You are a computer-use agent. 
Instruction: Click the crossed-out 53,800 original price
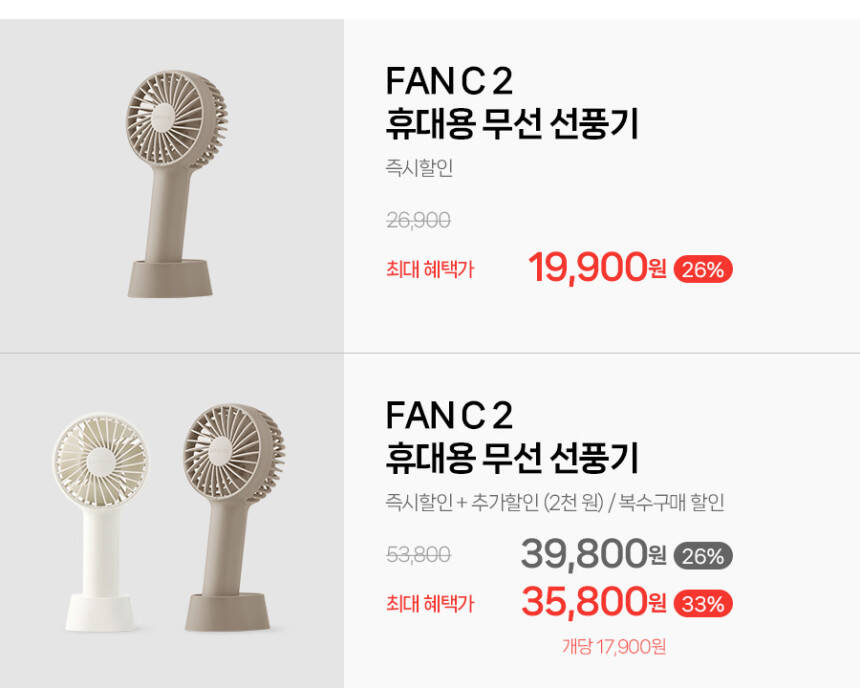(417, 555)
